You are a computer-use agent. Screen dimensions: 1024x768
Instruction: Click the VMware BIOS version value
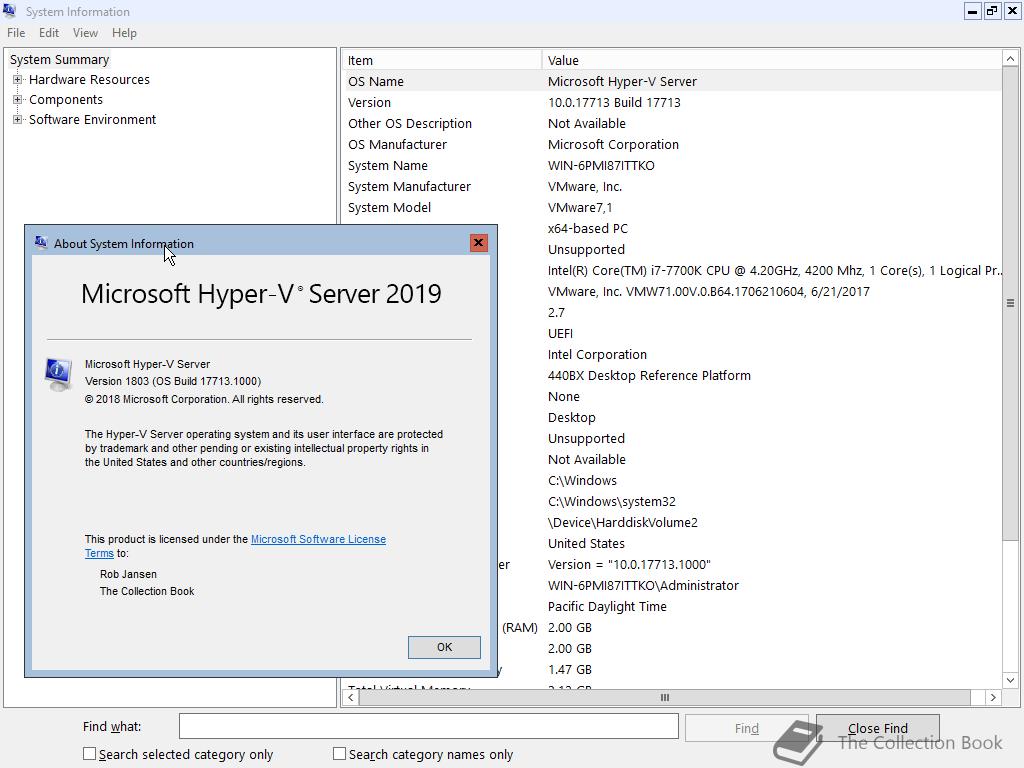[x=709, y=291]
